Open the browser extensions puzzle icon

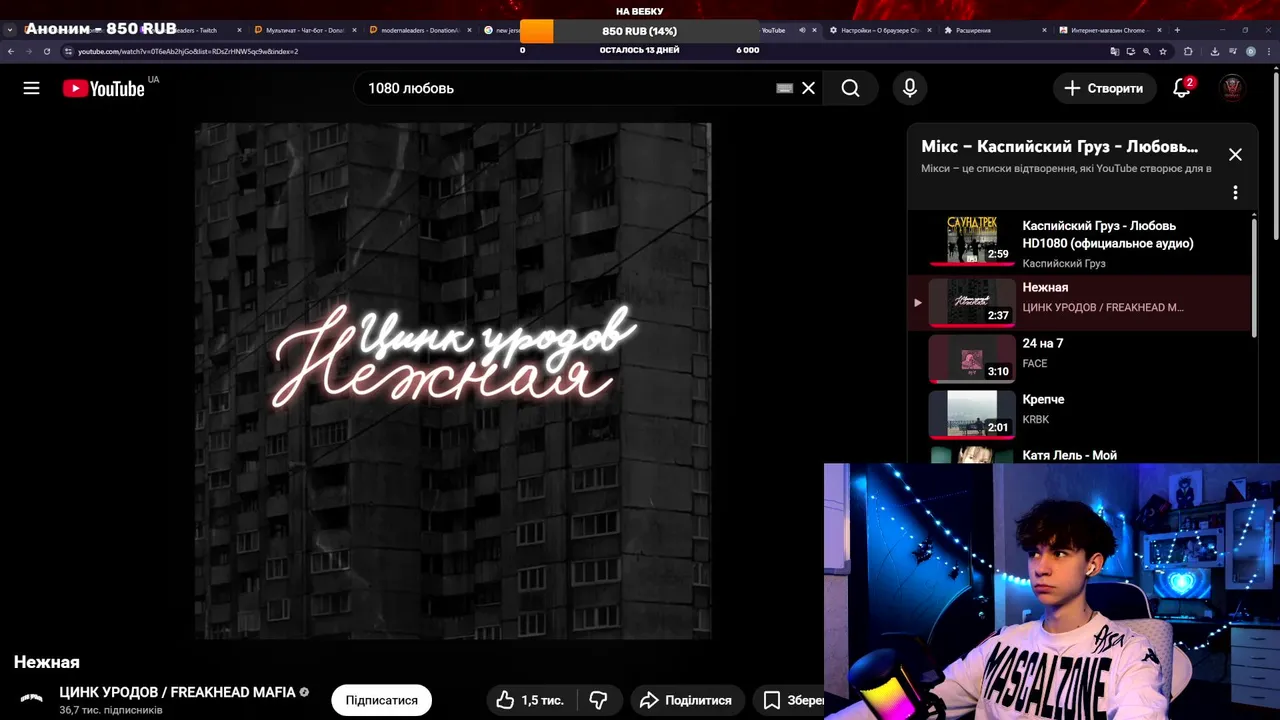pyautogui.click(x=1188, y=51)
